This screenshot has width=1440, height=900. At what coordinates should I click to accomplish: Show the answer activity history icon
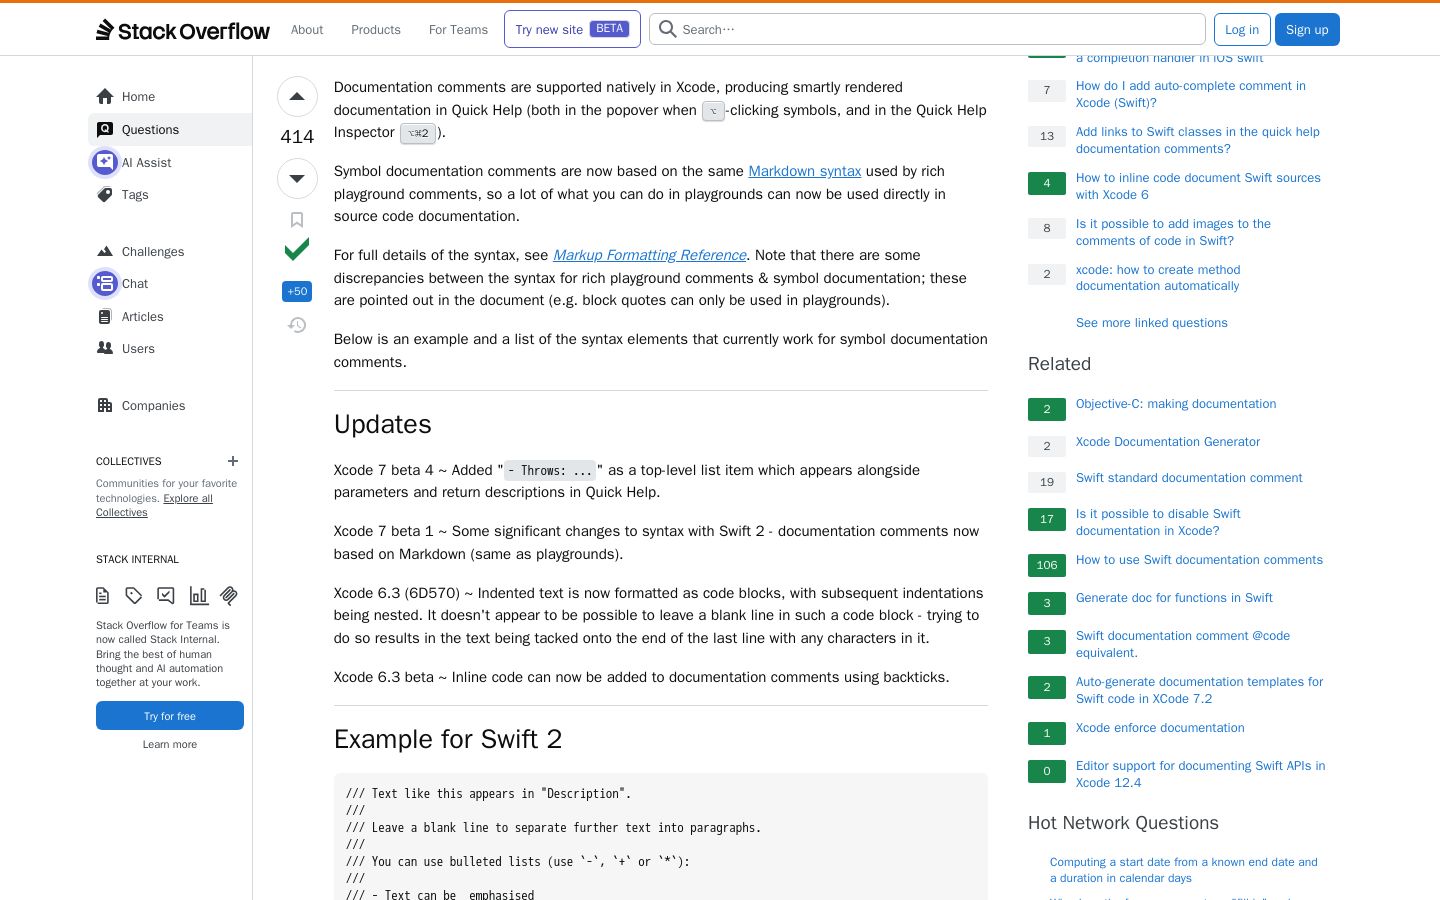(297, 325)
